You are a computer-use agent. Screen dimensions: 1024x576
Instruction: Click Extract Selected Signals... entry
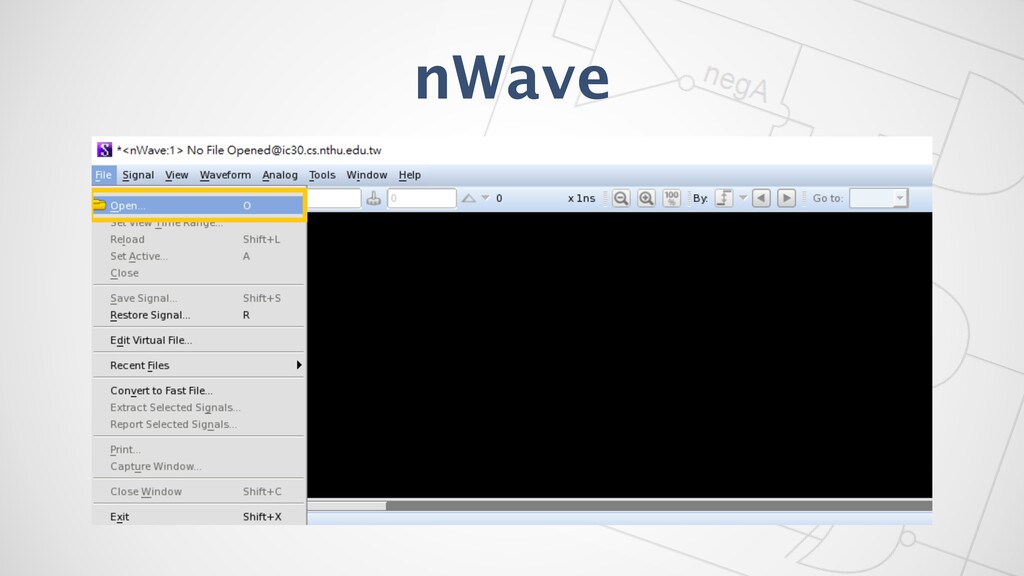(199, 408)
